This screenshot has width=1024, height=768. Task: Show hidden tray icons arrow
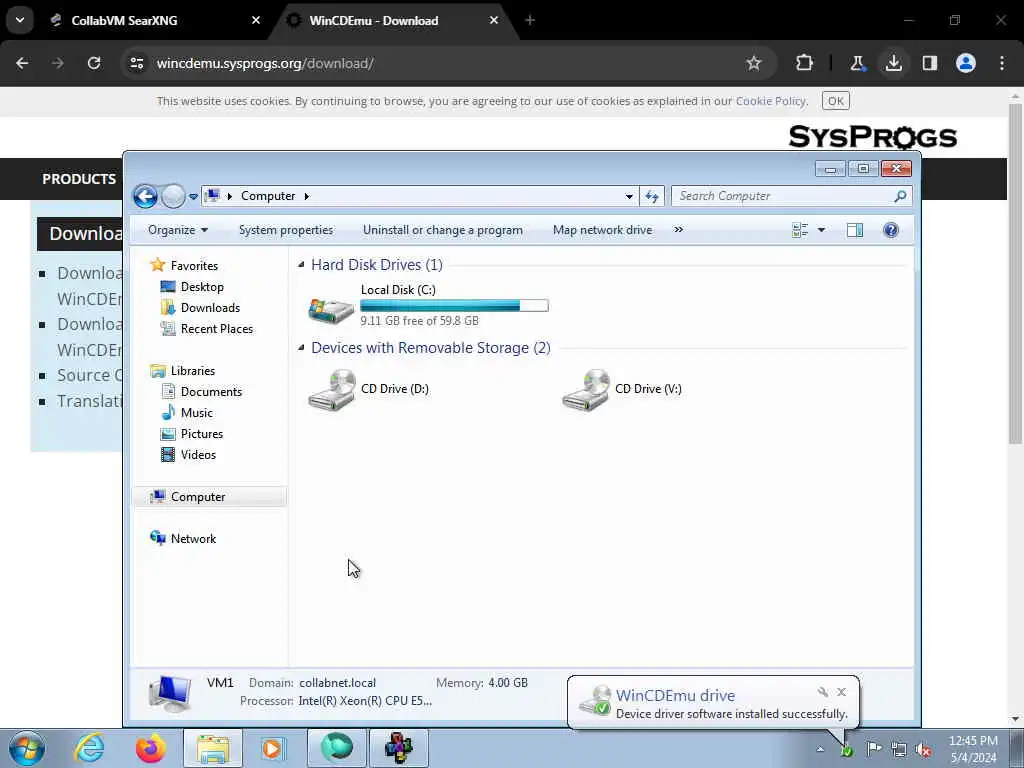click(x=820, y=749)
